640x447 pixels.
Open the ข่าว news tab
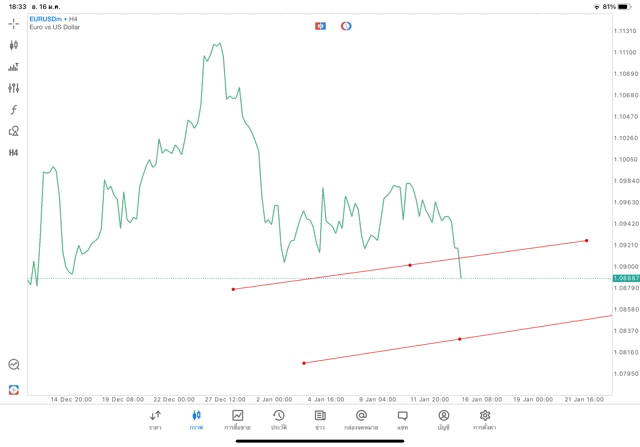[x=319, y=420]
